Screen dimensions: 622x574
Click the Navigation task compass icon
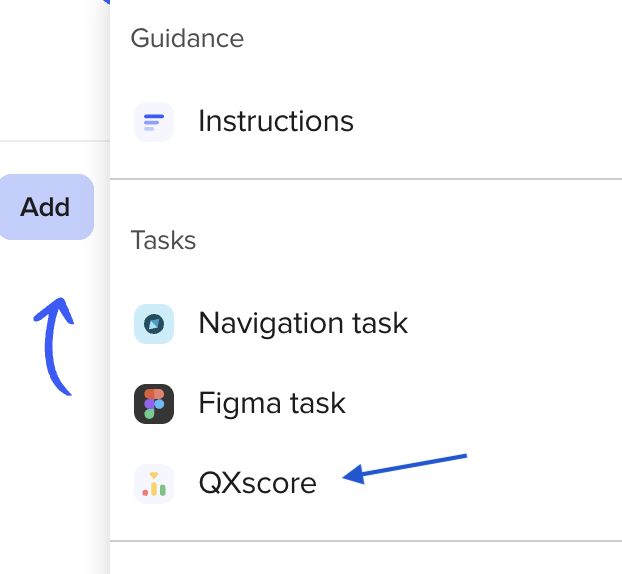click(154, 324)
